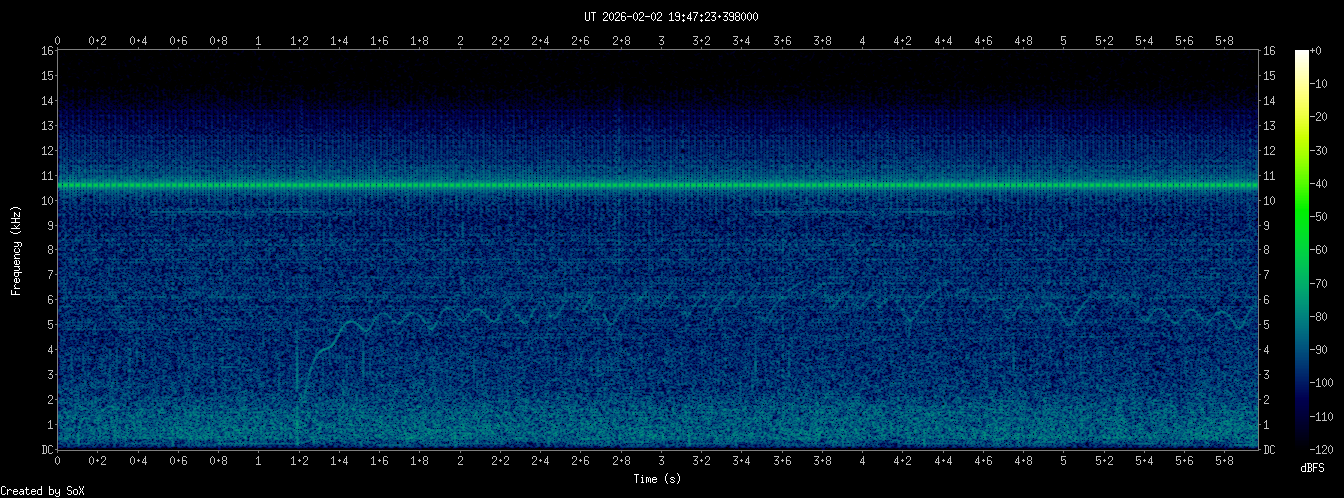Click the 1.2 s tick on the top time axis
Viewport: 1344px width, 498px height.
[x=299, y=41]
